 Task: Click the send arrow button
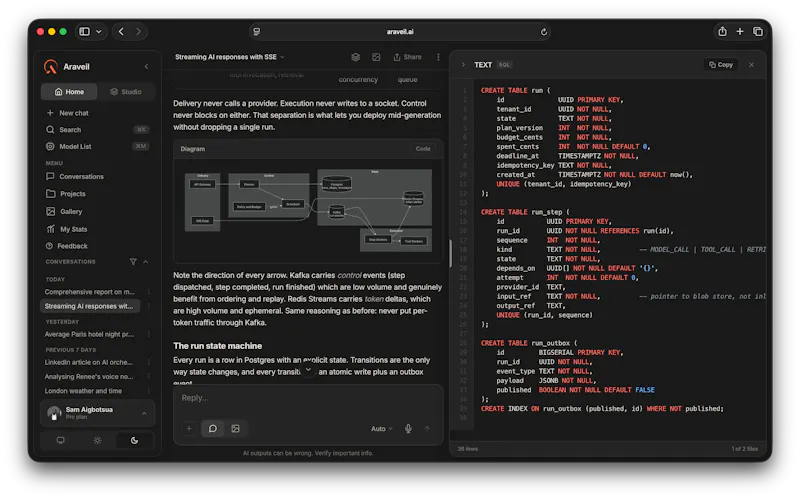click(427, 429)
